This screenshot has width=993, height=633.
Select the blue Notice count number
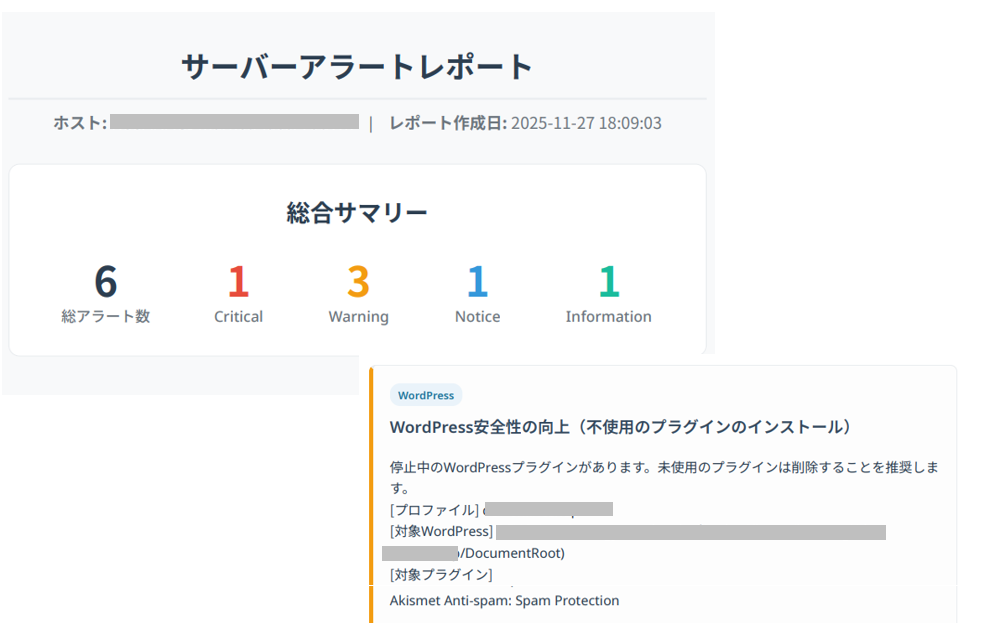click(x=477, y=282)
